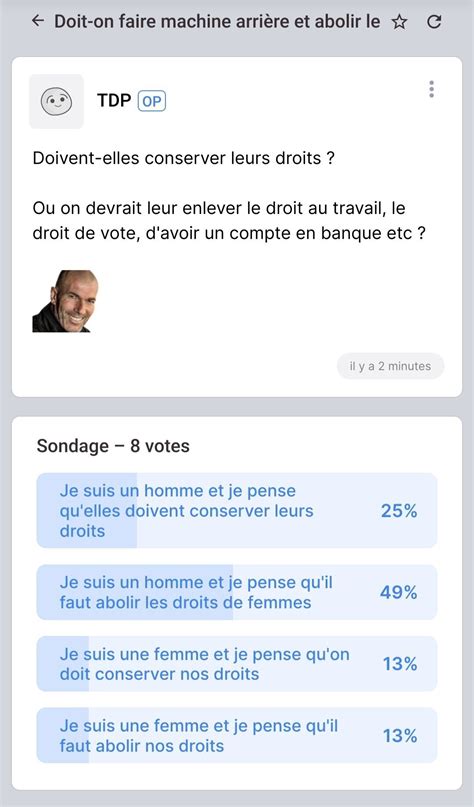The height and width of the screenshot is (807, 474).
Task: Click the 25% result label
Action: pos(399,511)
